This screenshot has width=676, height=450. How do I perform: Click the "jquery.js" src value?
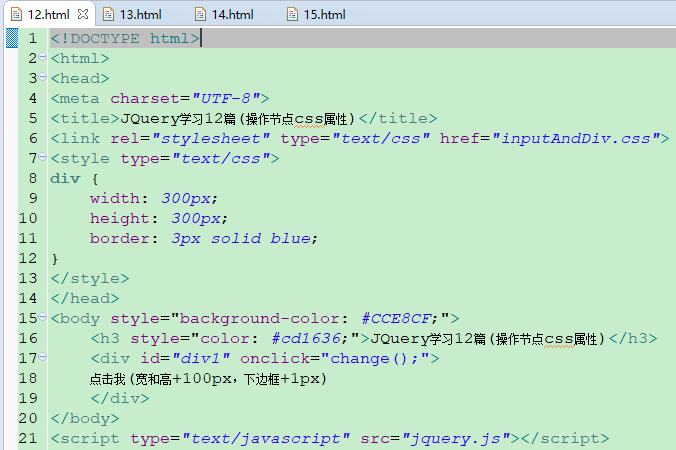click(456, 438)
